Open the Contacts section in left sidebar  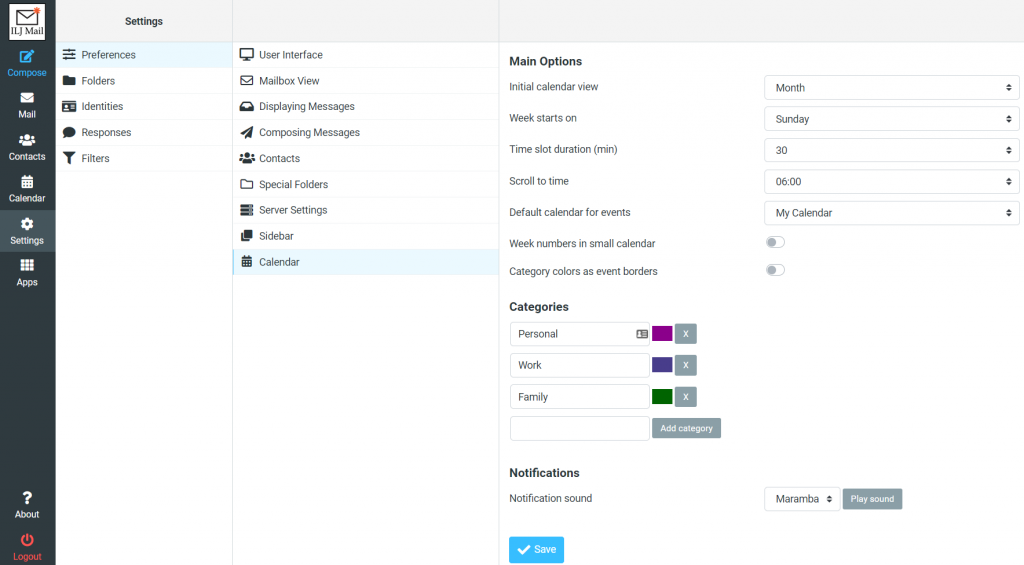point(27,147)
